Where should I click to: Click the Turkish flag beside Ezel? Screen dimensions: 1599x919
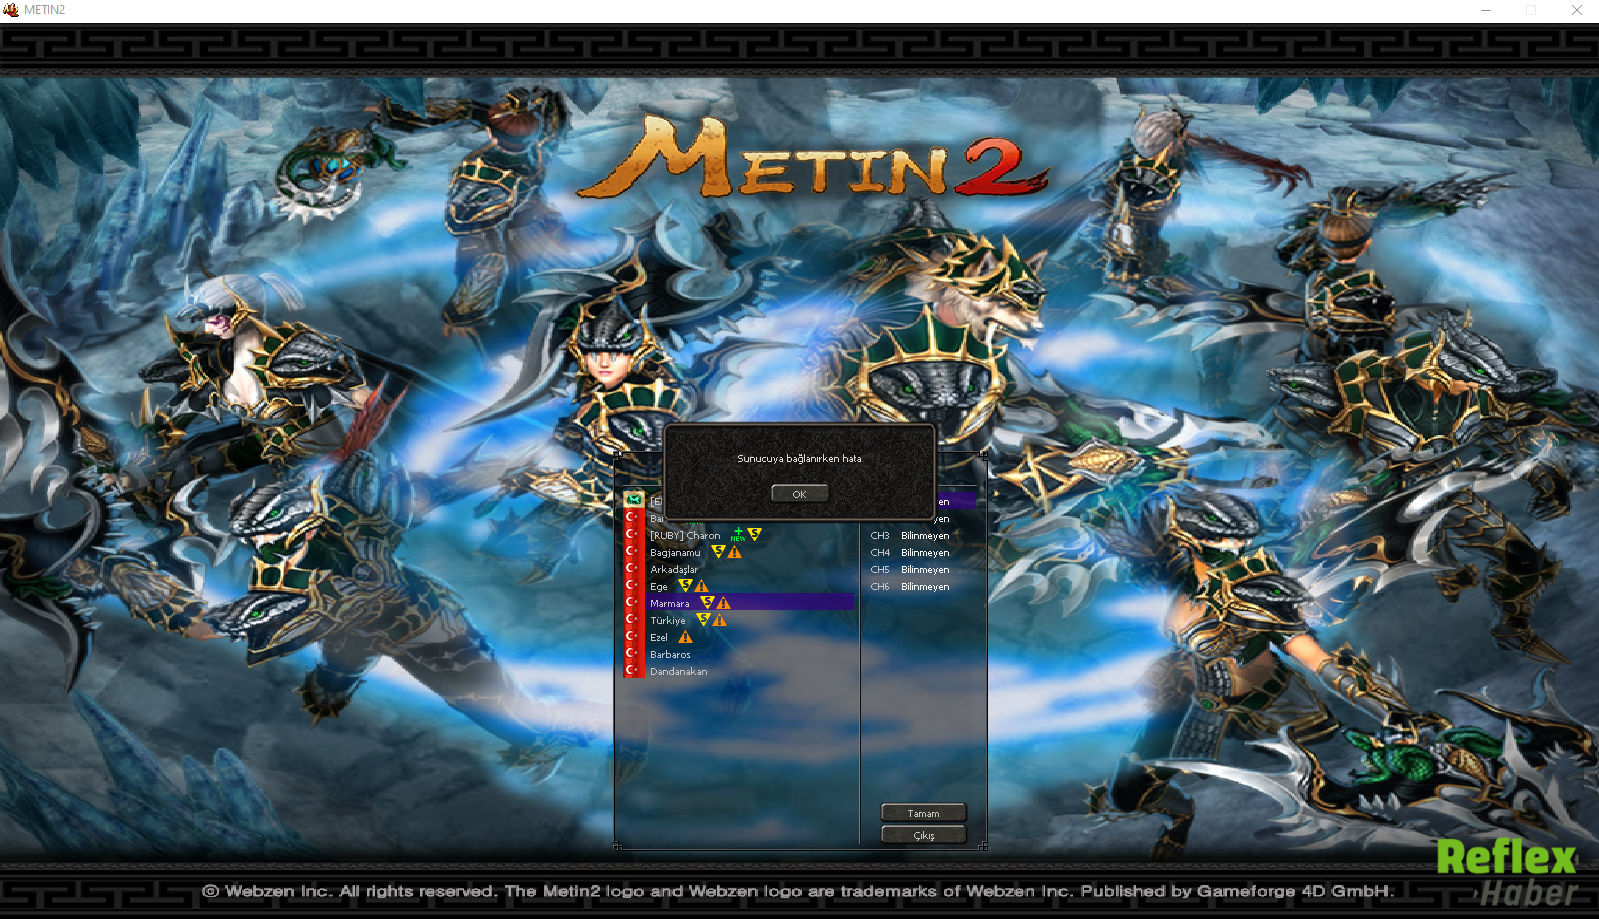tap(633, 637)
